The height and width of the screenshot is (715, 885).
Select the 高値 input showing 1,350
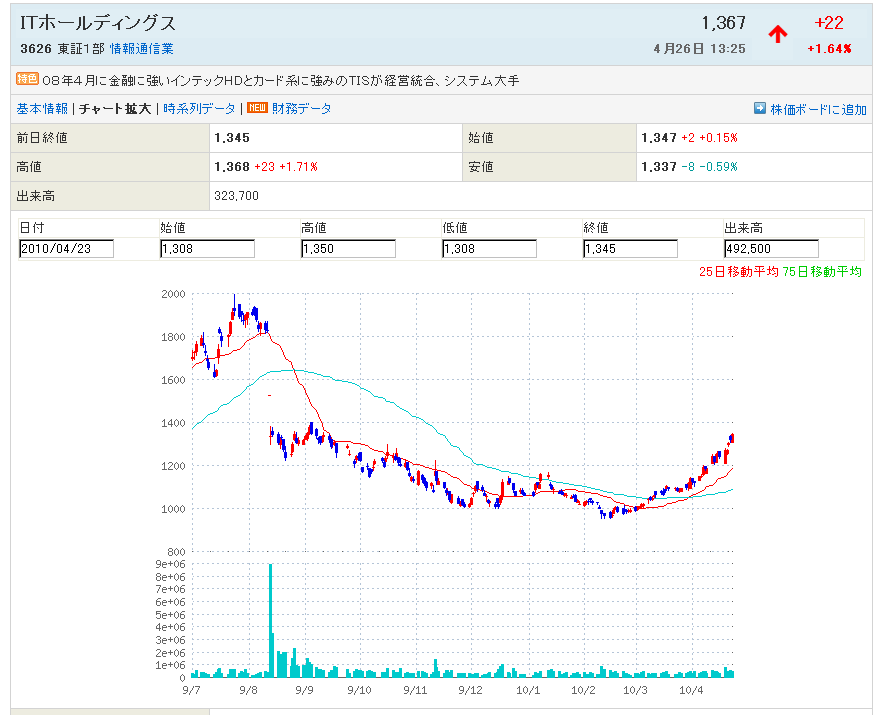(x=348, y=249)
